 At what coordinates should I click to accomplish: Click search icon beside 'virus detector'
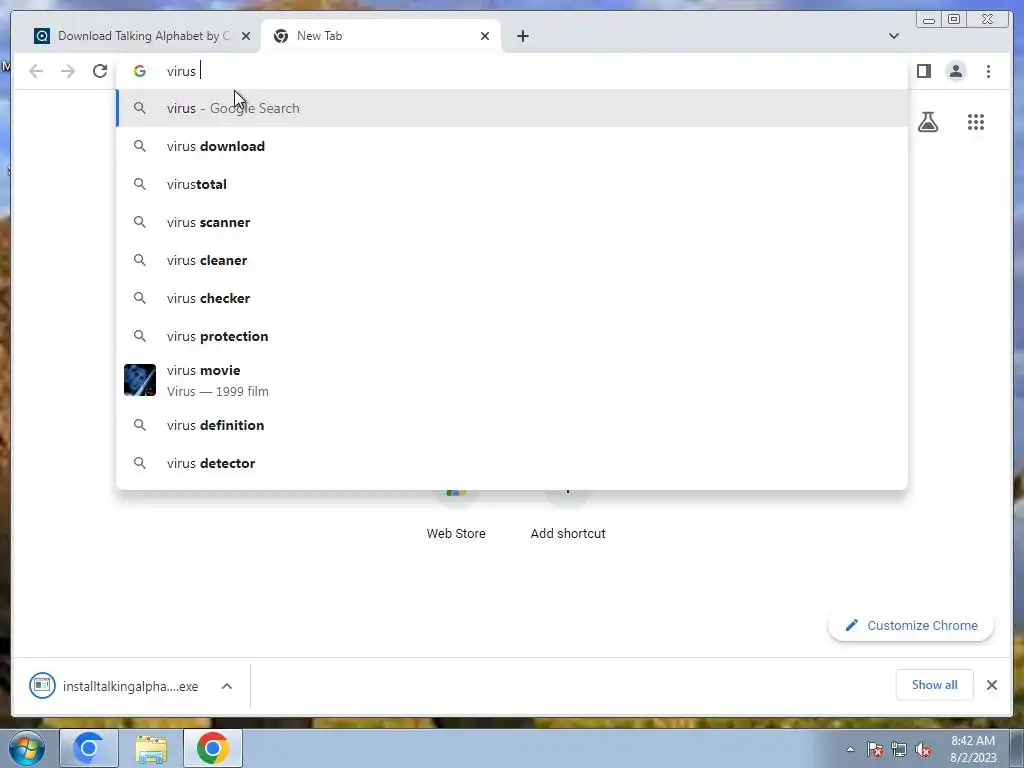[x=140, y=463]
